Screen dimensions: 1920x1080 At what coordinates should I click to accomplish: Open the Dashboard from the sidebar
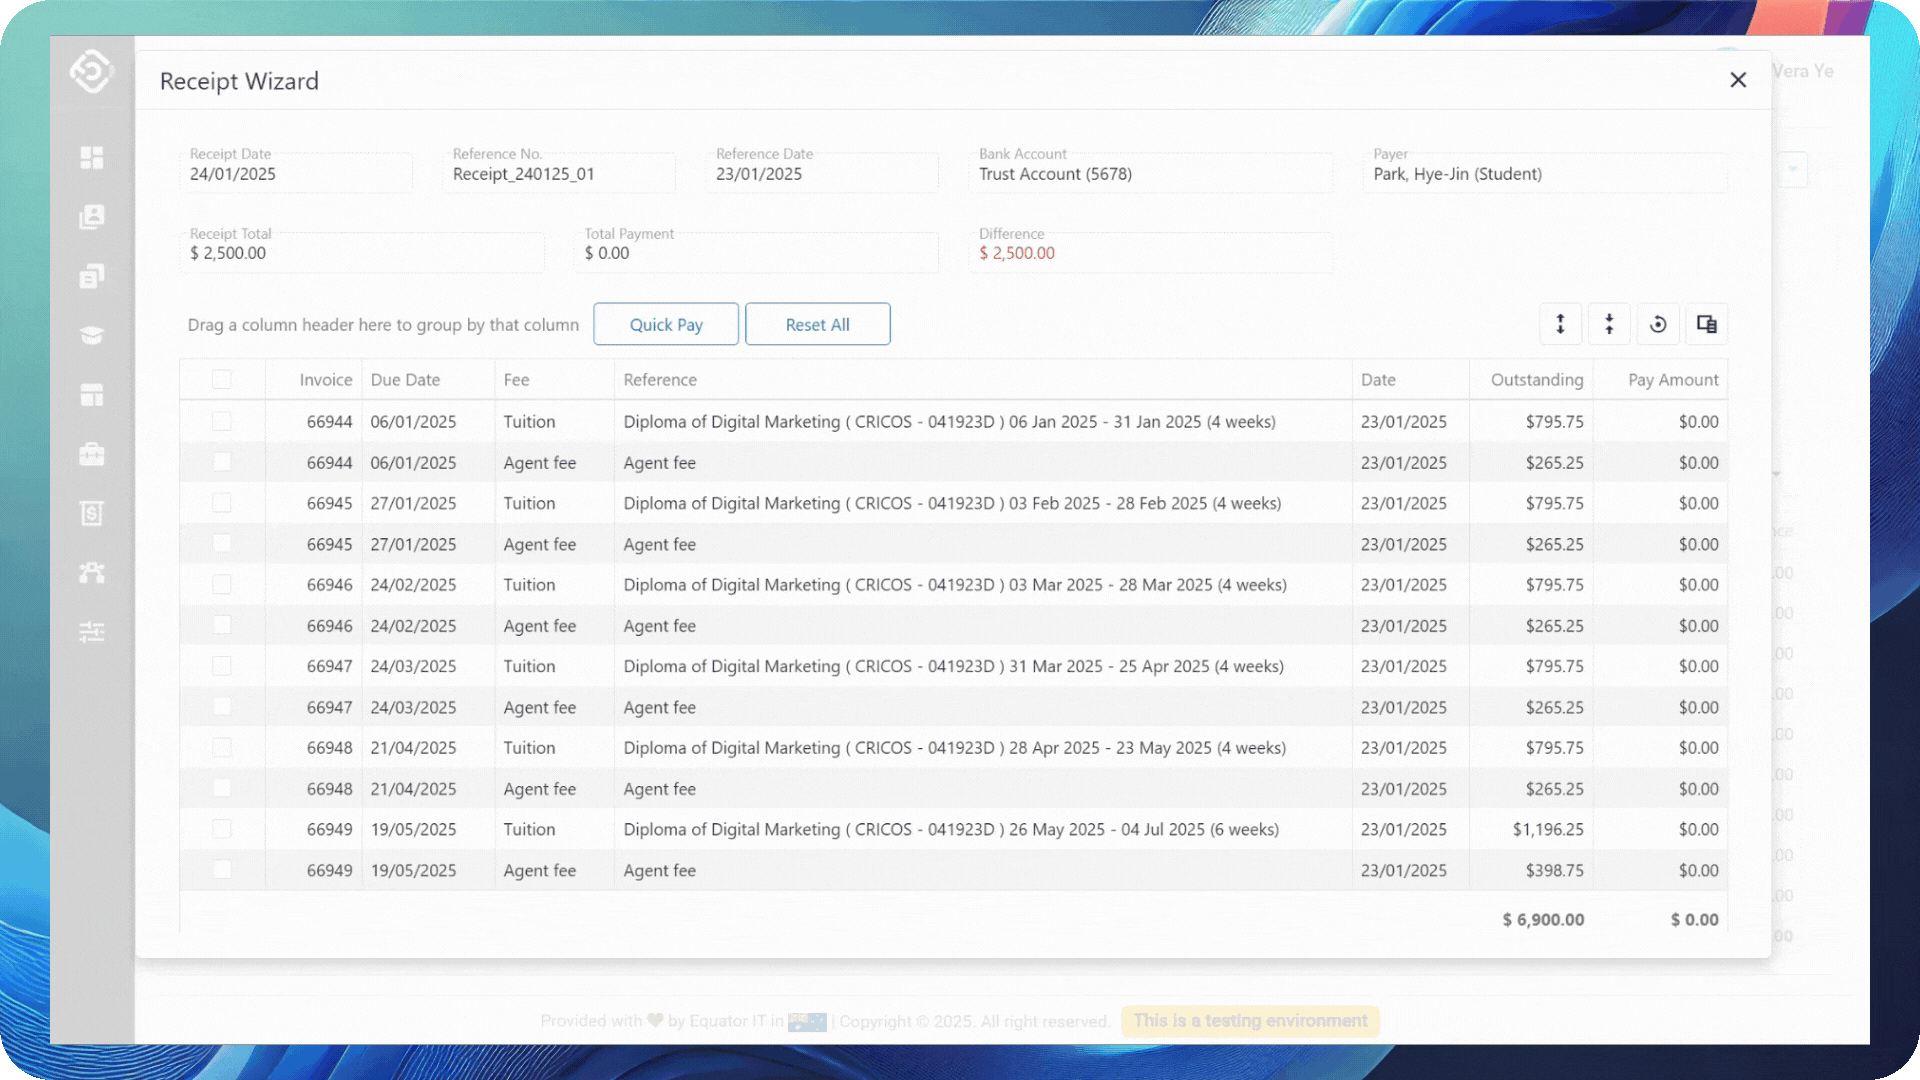tap(91, 157)
